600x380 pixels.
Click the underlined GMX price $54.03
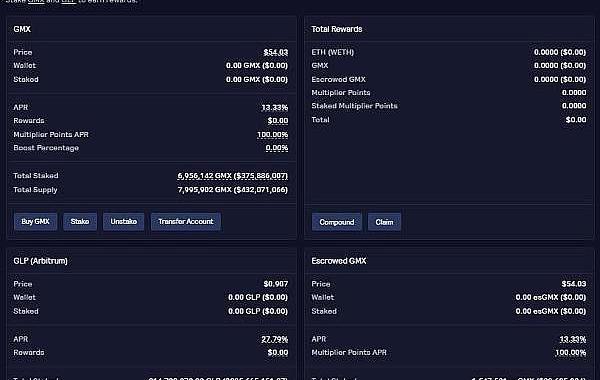pyautogui.click(x=276, y=52)
